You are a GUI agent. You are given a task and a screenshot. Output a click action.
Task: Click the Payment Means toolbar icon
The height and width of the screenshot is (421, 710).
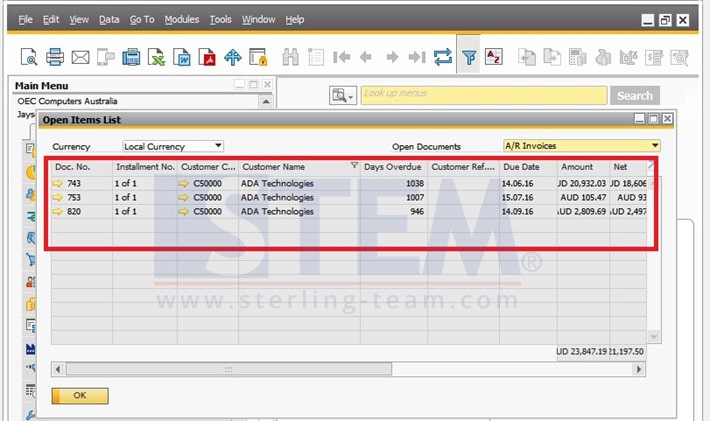tap(603, 57)
